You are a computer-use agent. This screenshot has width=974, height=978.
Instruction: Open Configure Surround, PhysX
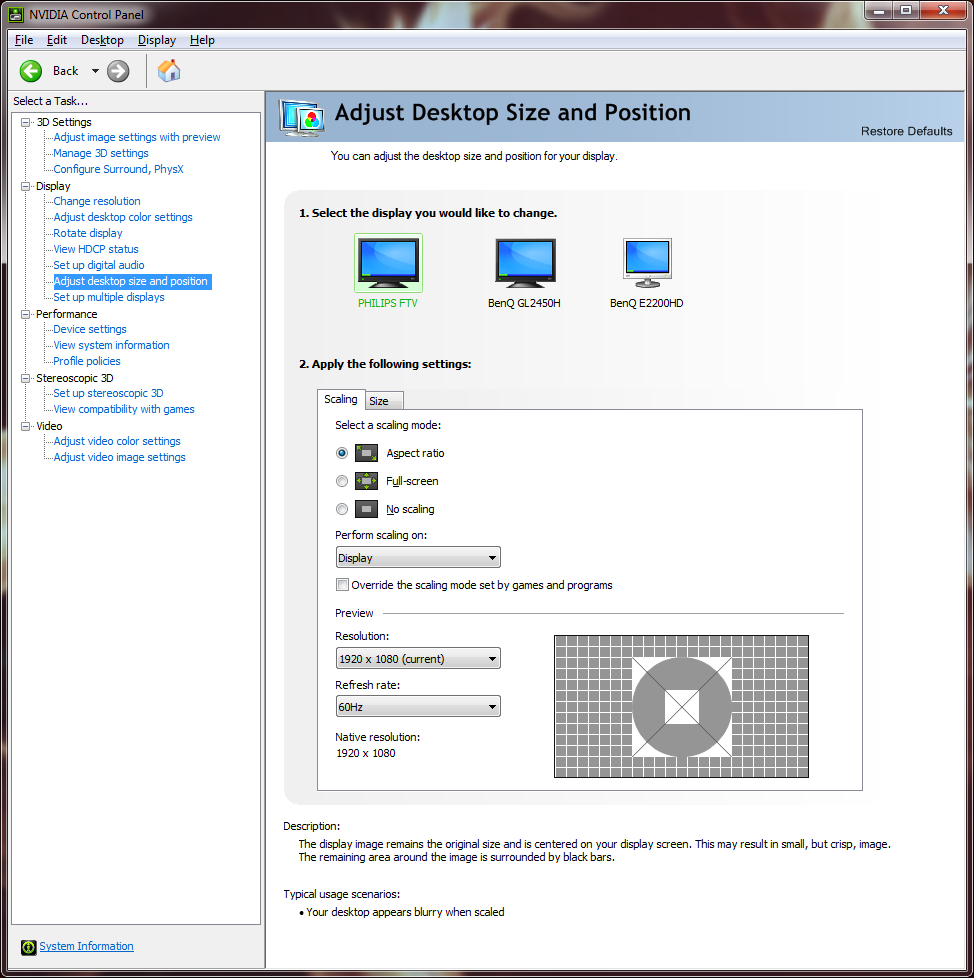coord(118,169)
